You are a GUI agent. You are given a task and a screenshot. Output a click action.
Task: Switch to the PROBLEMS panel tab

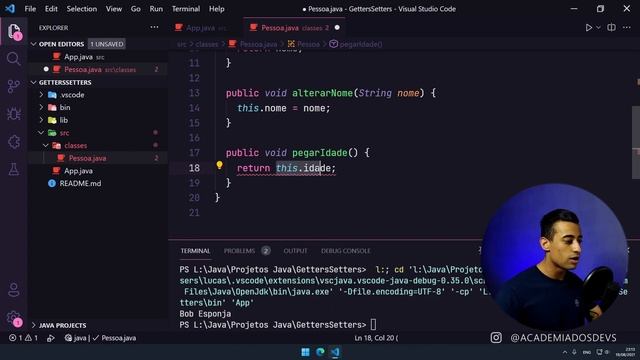(247, 251)
